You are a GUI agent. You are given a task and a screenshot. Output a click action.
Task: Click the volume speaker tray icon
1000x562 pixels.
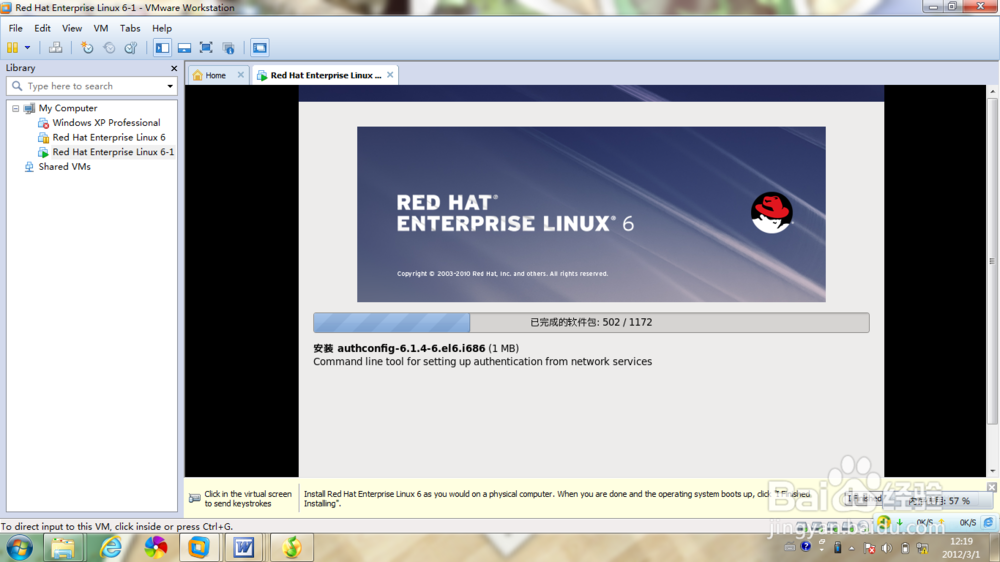click(886, 548)
